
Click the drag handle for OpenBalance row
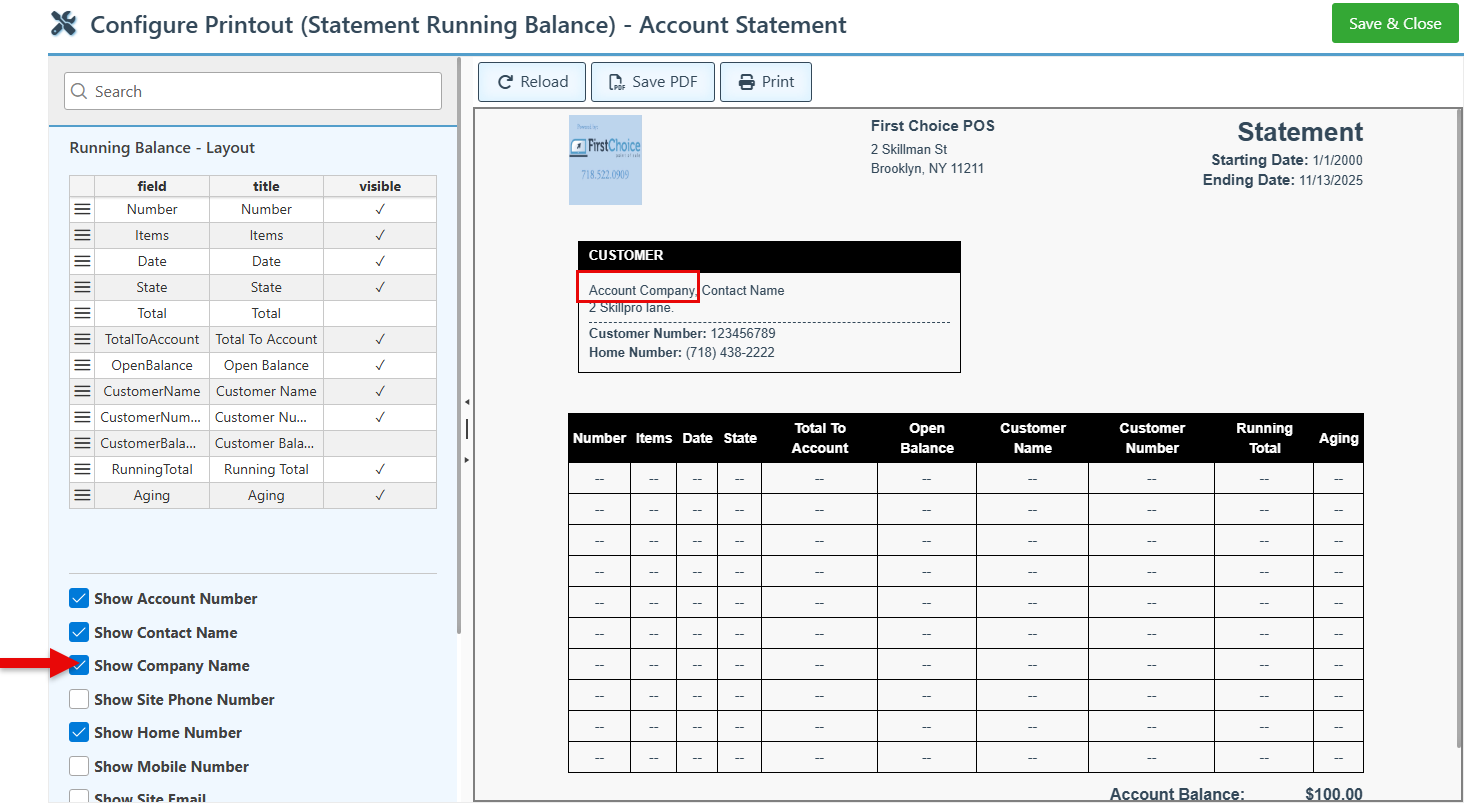82,366
